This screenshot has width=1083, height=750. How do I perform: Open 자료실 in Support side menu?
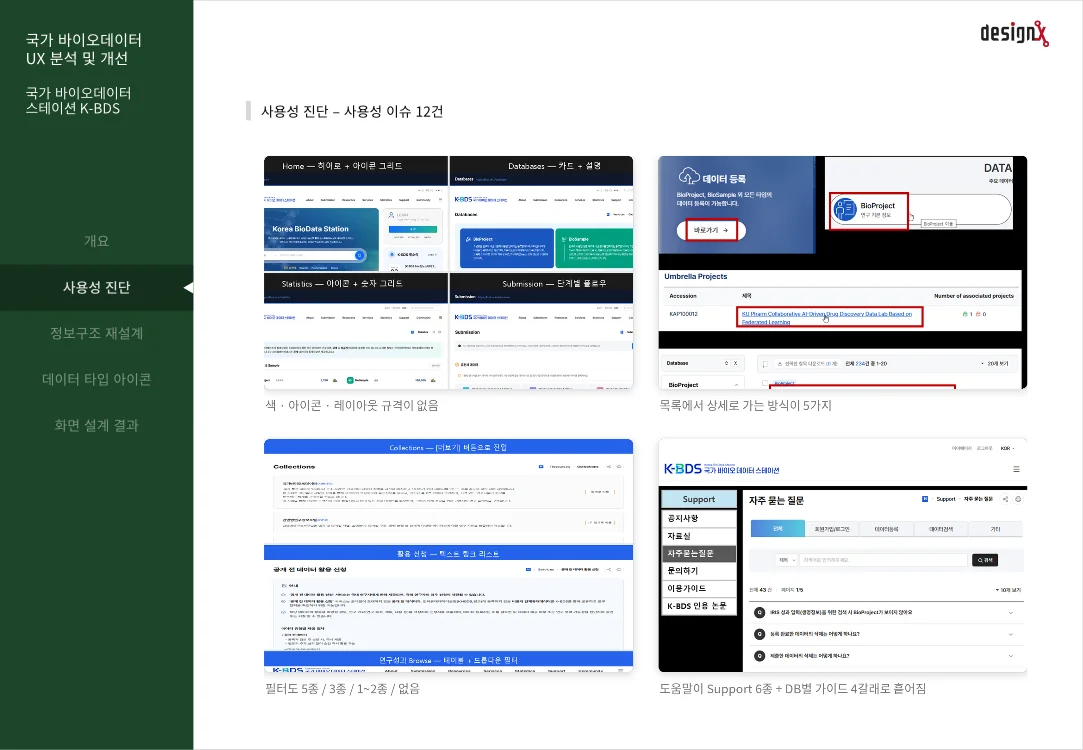(698, 536)
